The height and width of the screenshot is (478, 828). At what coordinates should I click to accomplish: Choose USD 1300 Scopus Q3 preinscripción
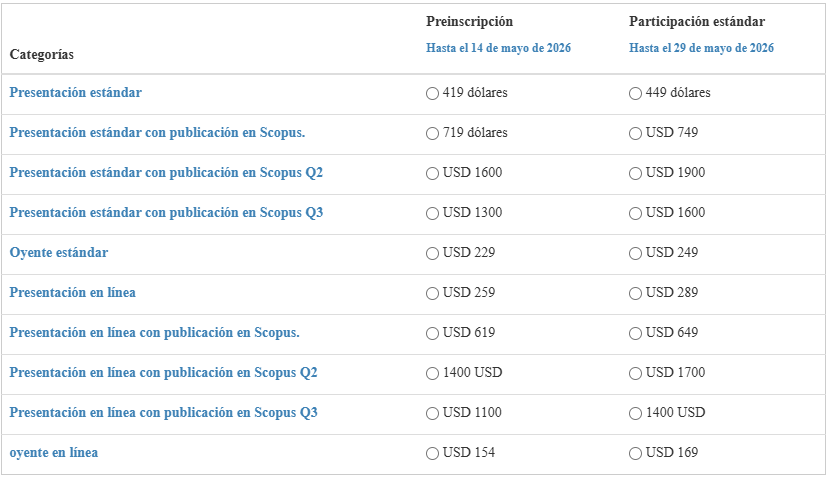(432, 213)
